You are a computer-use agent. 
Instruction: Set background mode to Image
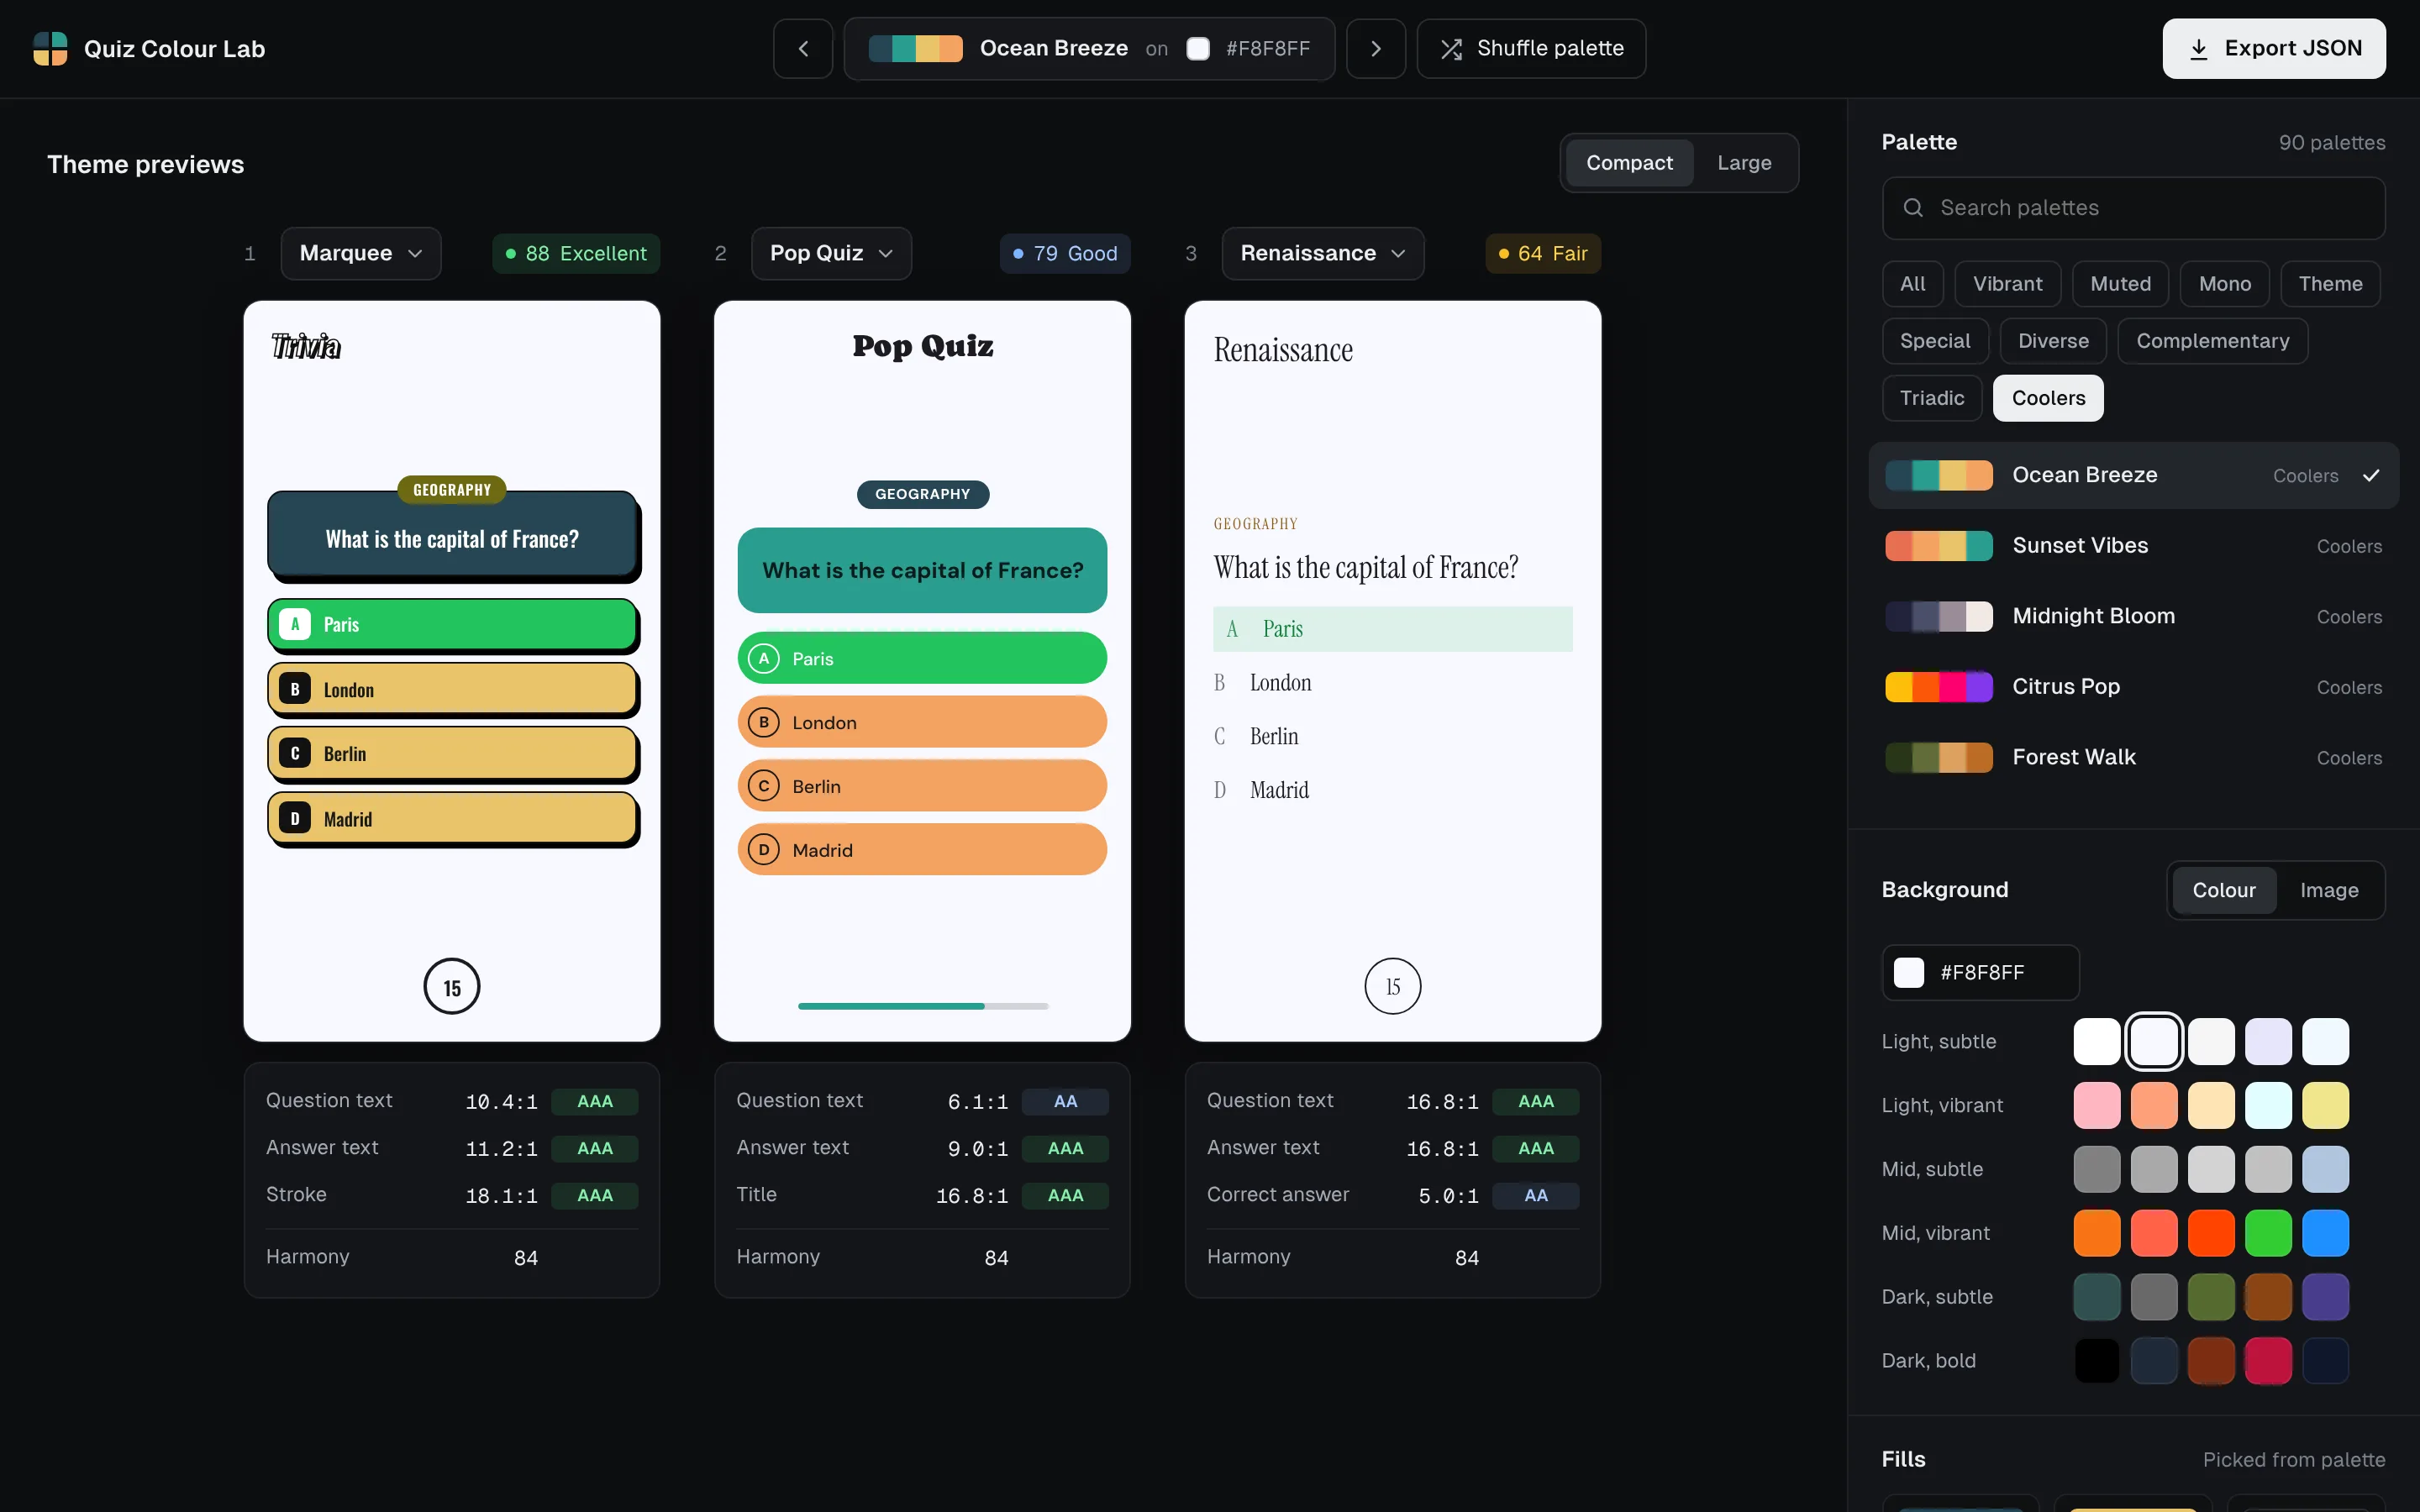point(2329,890)
